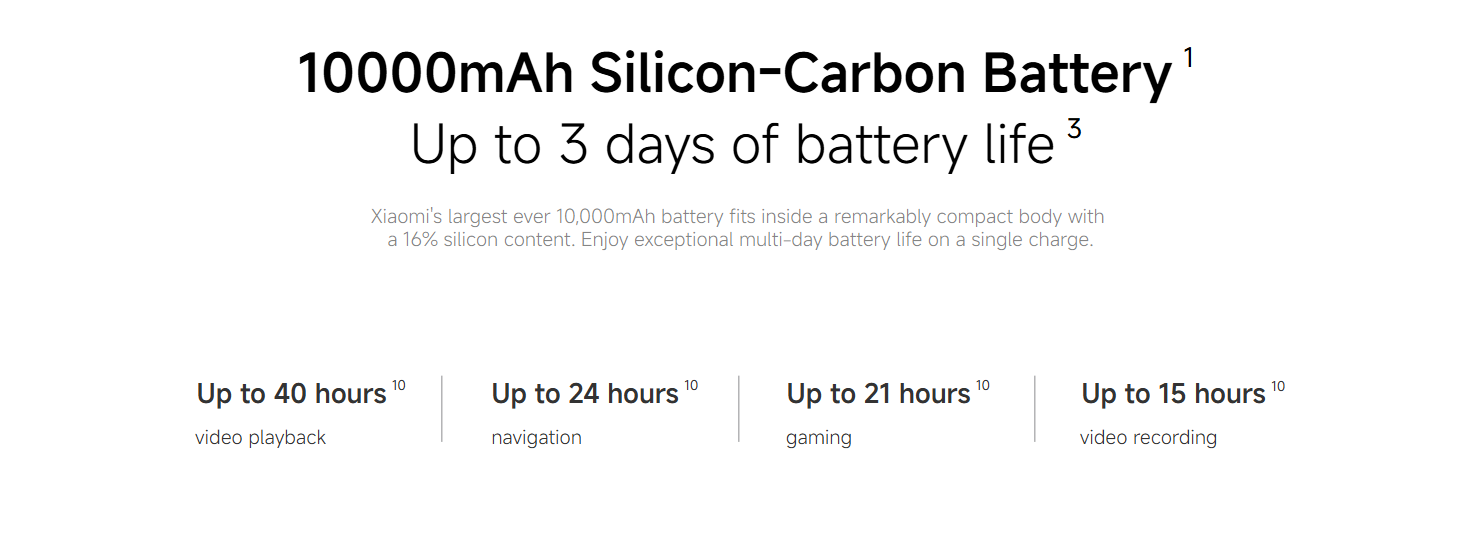Open footnote 10 next to 15 hours
Screen dimensions: 1458x546
point(1277,386)
